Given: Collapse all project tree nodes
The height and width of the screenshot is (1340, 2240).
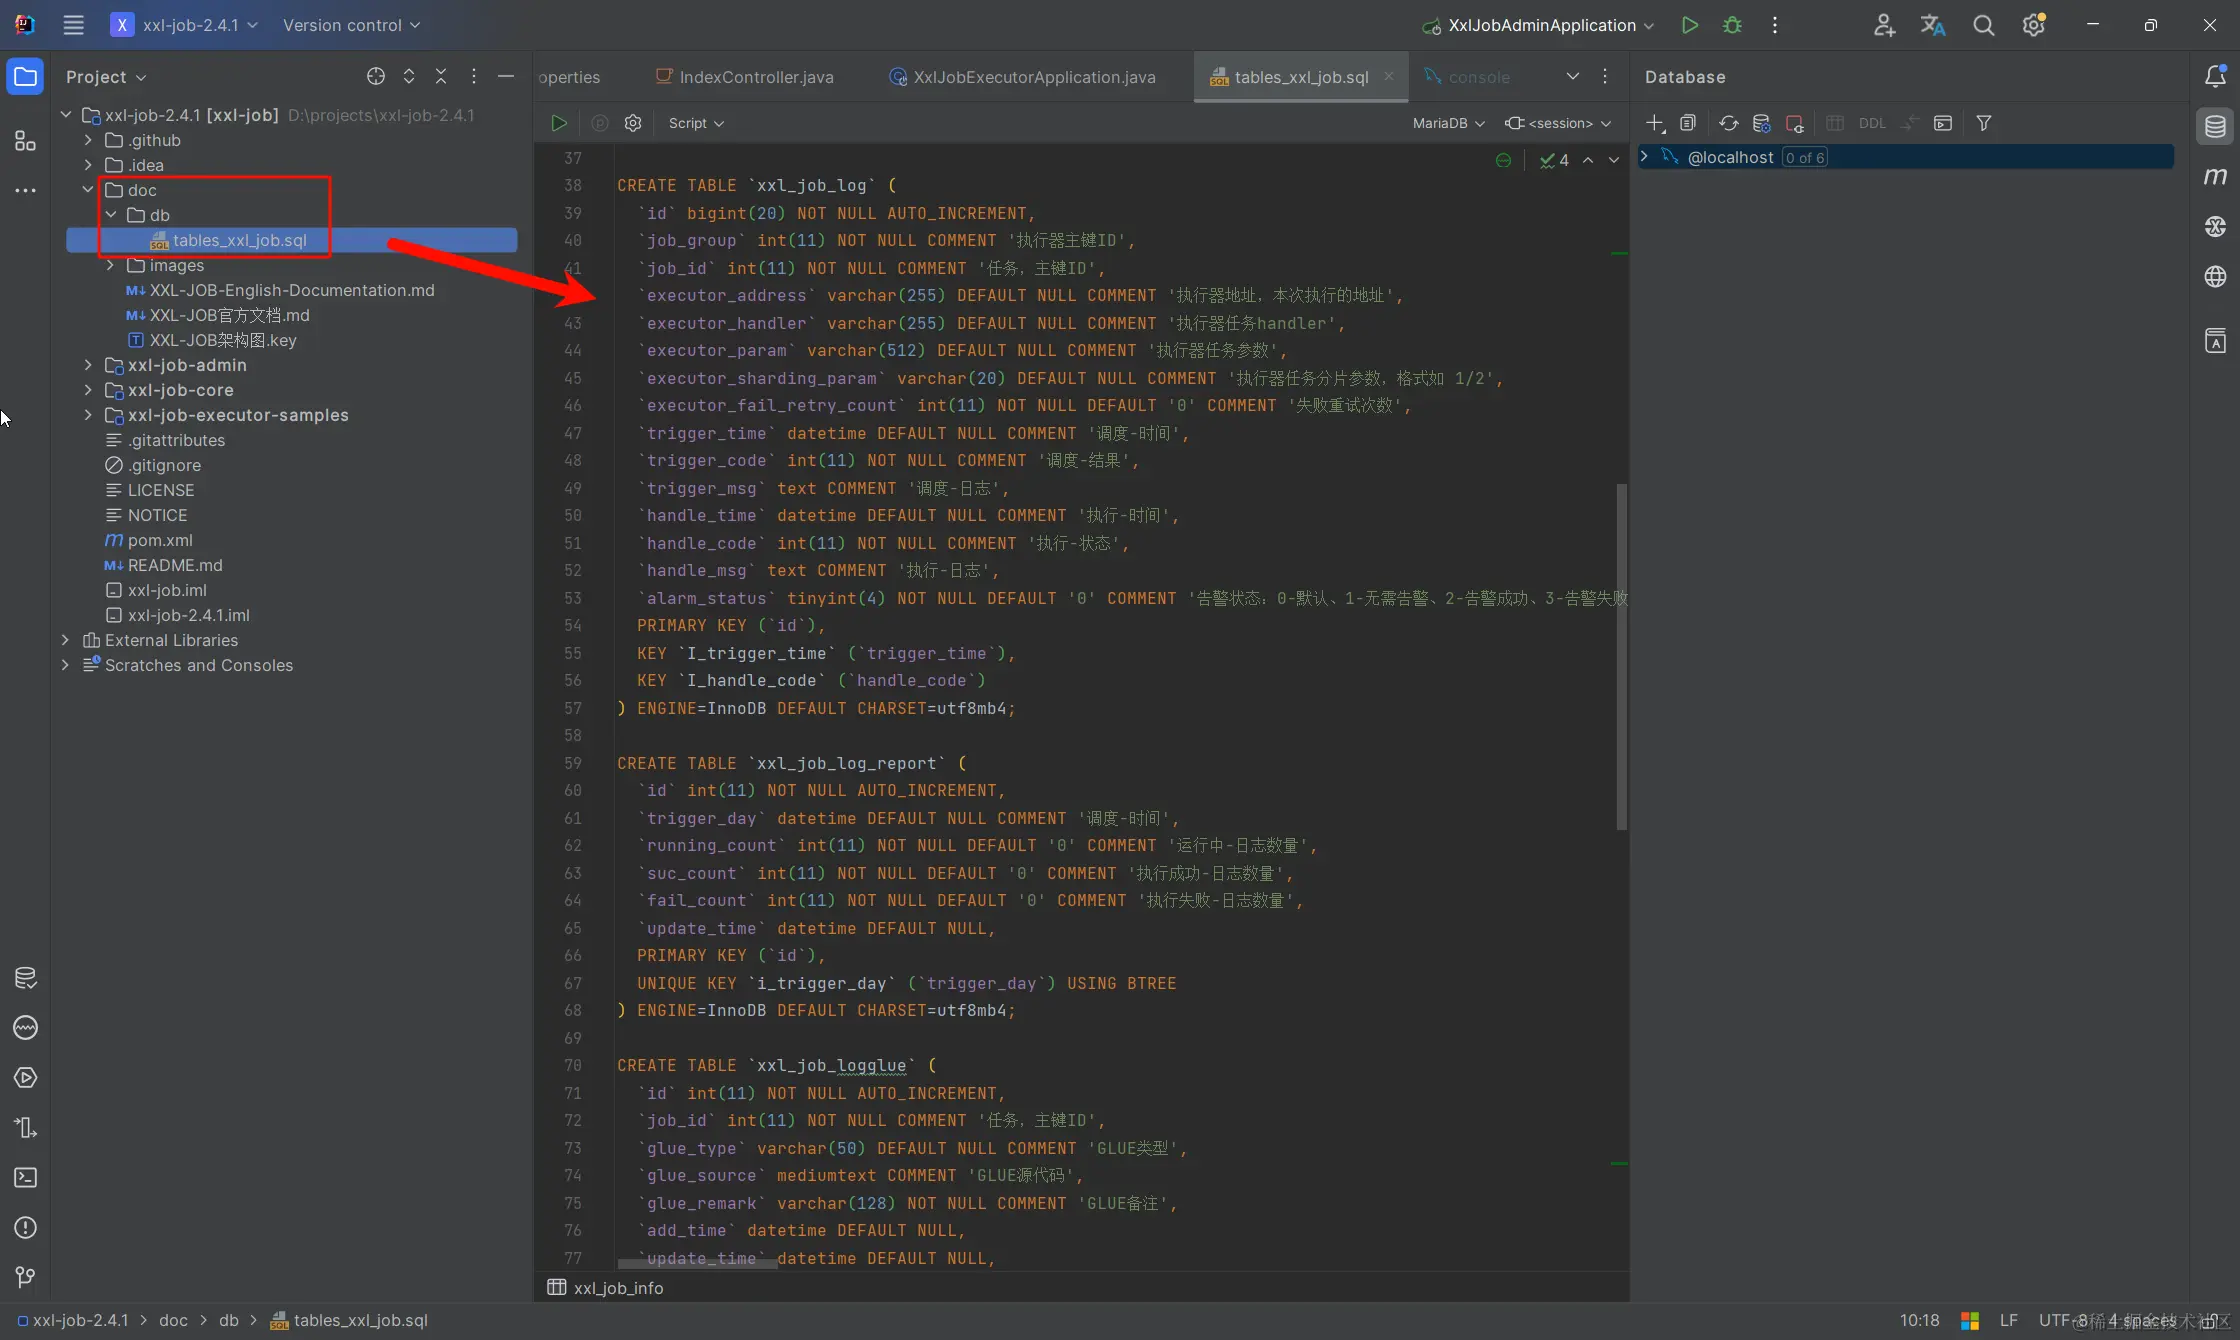Looking at the screenshot, I should (441, 76).
